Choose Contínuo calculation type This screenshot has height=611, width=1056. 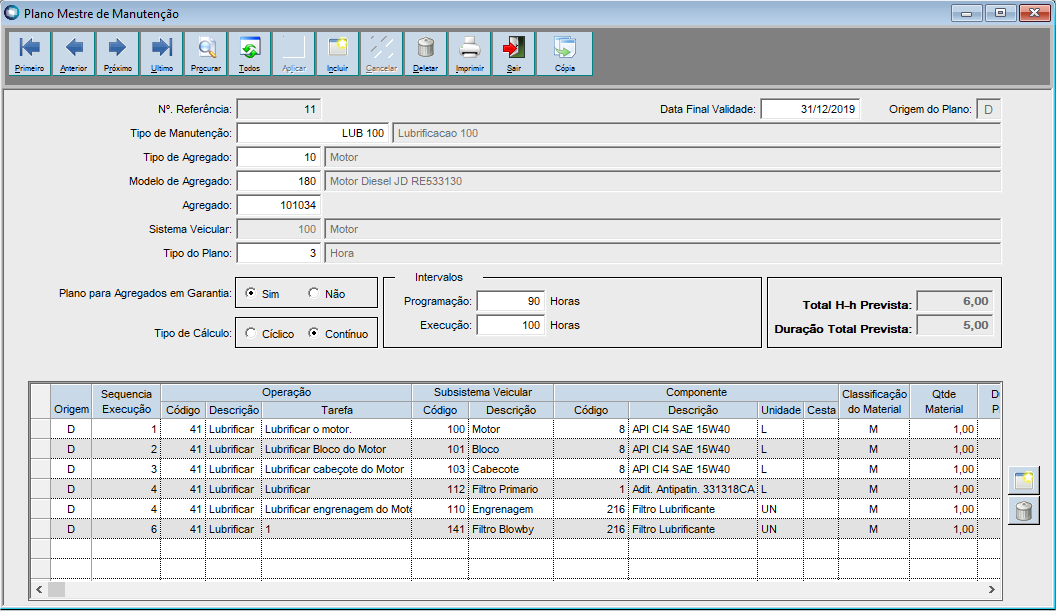(x=314, y=334)
